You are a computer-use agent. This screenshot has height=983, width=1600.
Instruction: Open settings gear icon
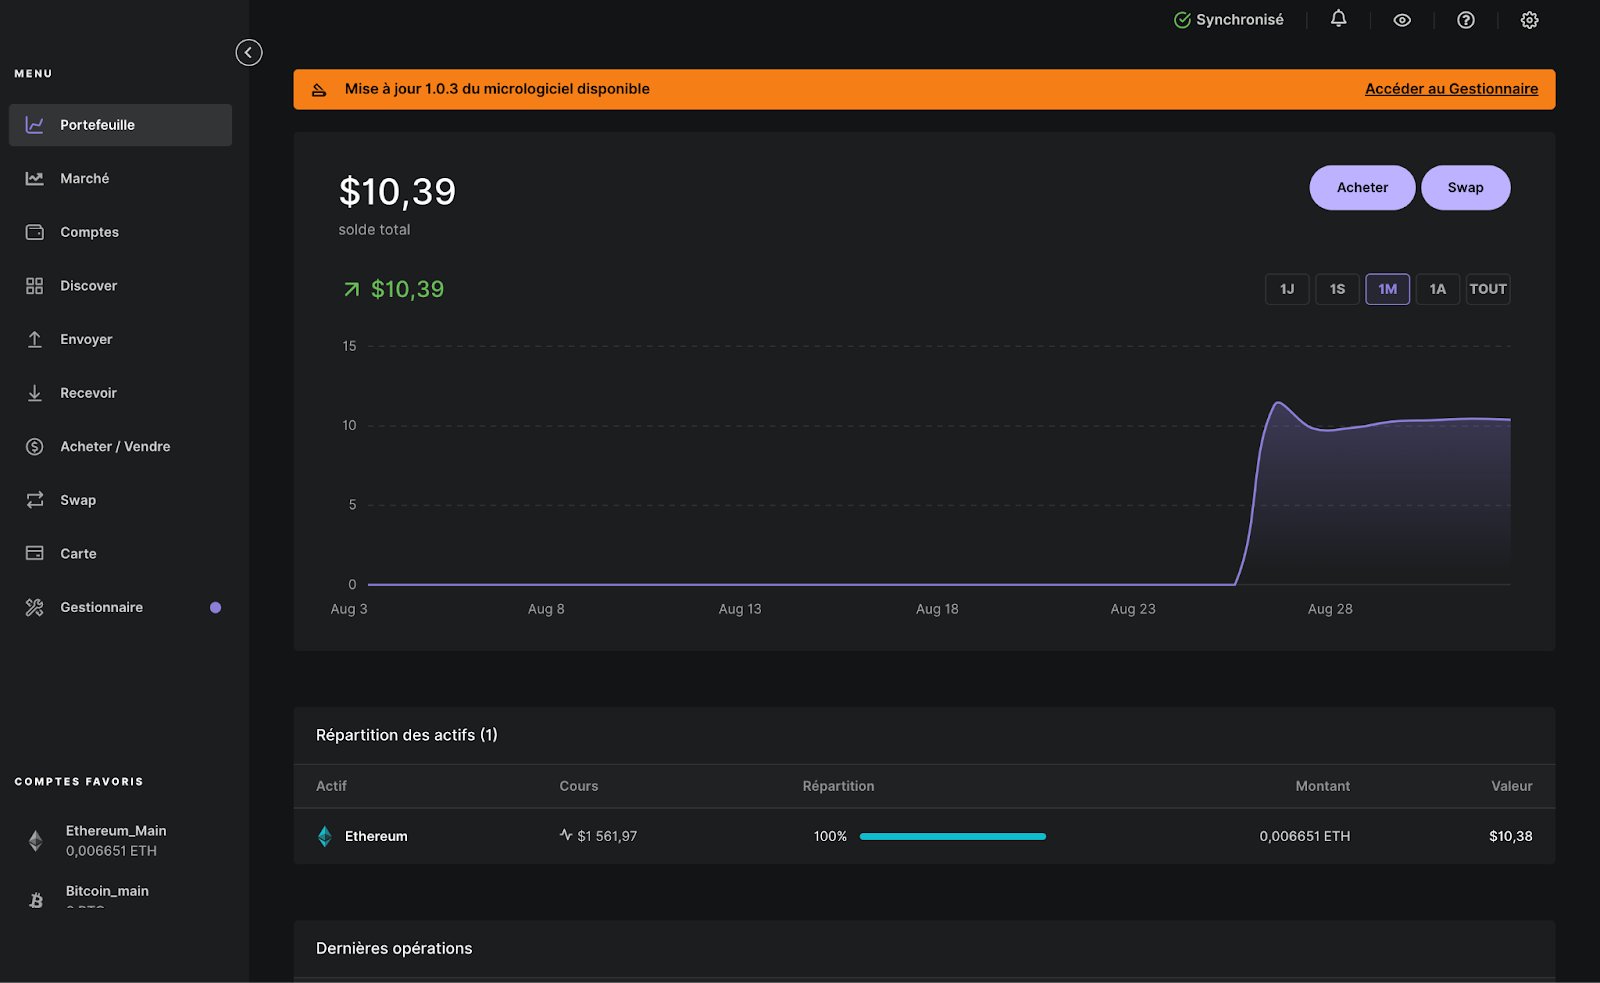pos(1529,20)
